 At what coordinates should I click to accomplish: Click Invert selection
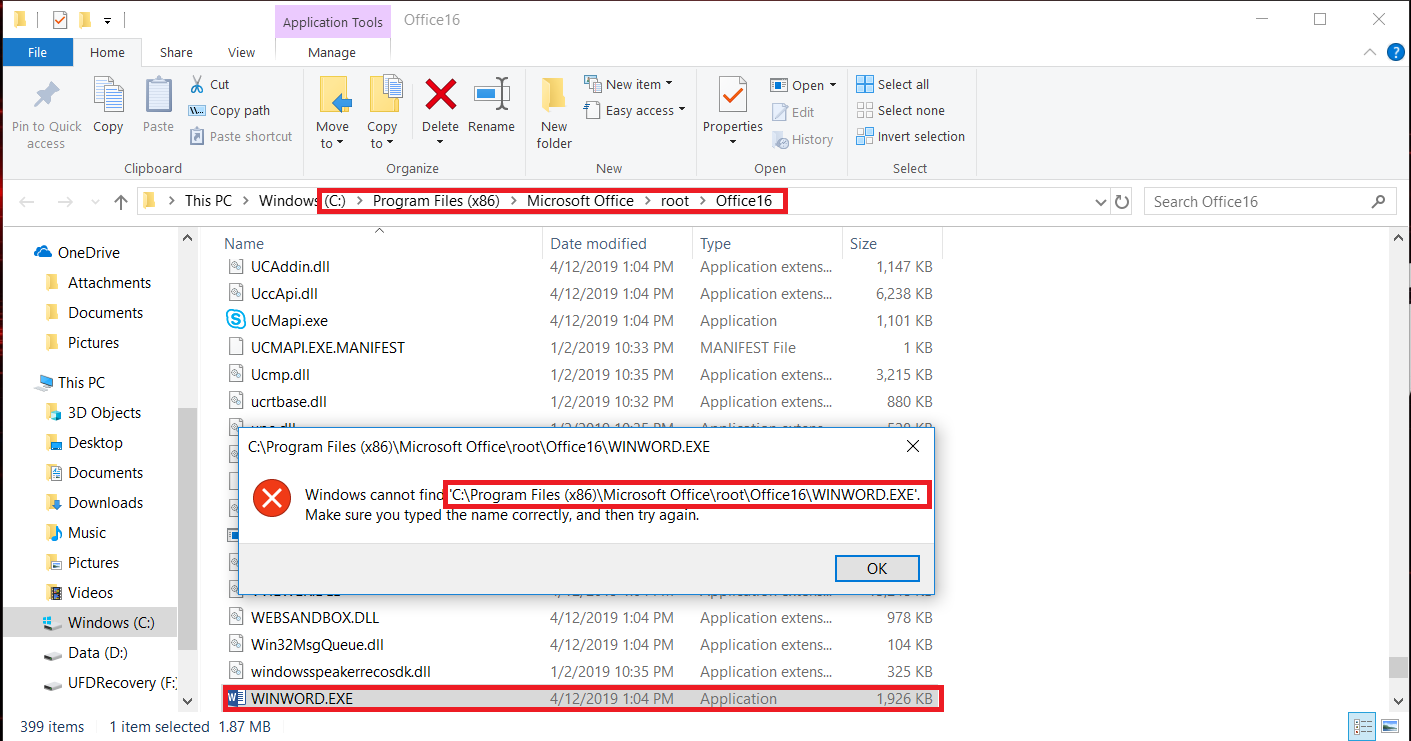(911, 137)
